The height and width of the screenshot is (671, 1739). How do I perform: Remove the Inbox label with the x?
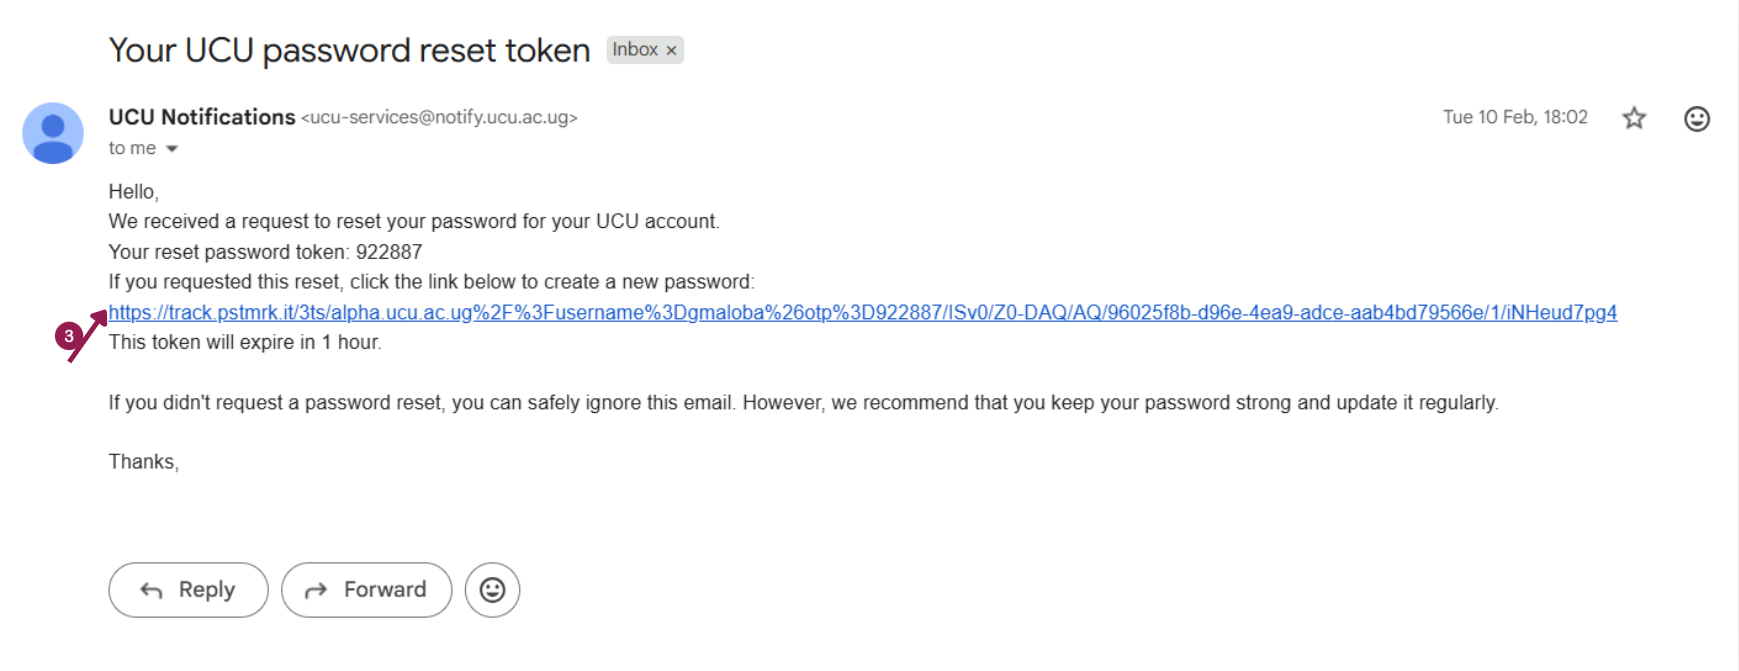pyautogui.click(x=672, y=50)
